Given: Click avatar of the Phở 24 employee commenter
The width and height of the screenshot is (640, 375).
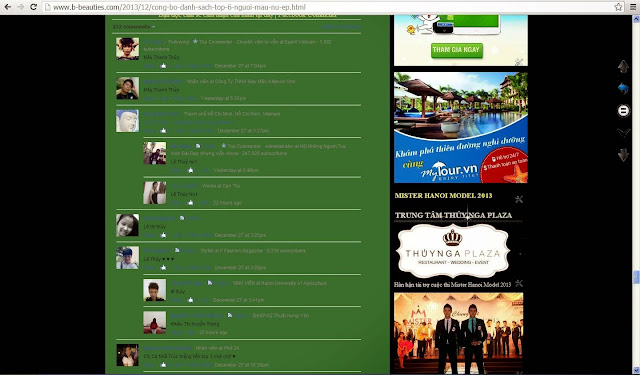Looking at the screenshot, I should (127, 355).
